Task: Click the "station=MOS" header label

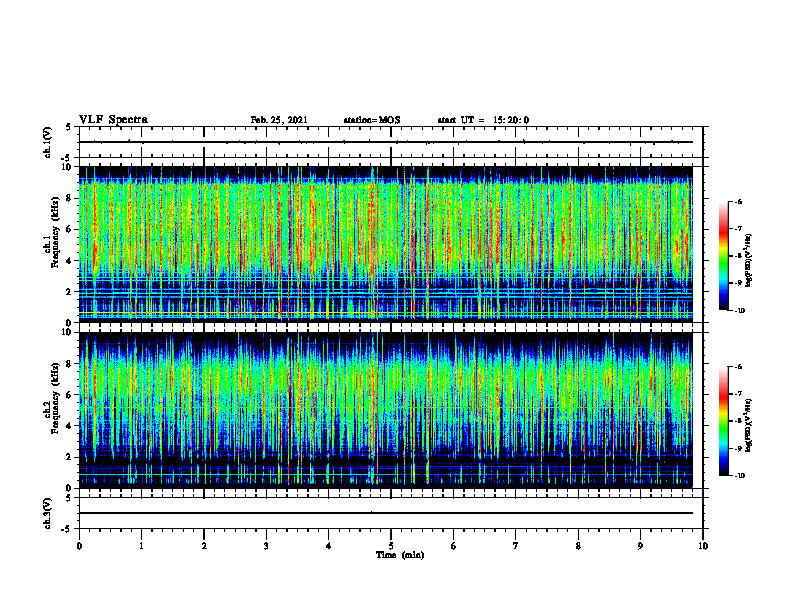Action: [x=372, y=120]
